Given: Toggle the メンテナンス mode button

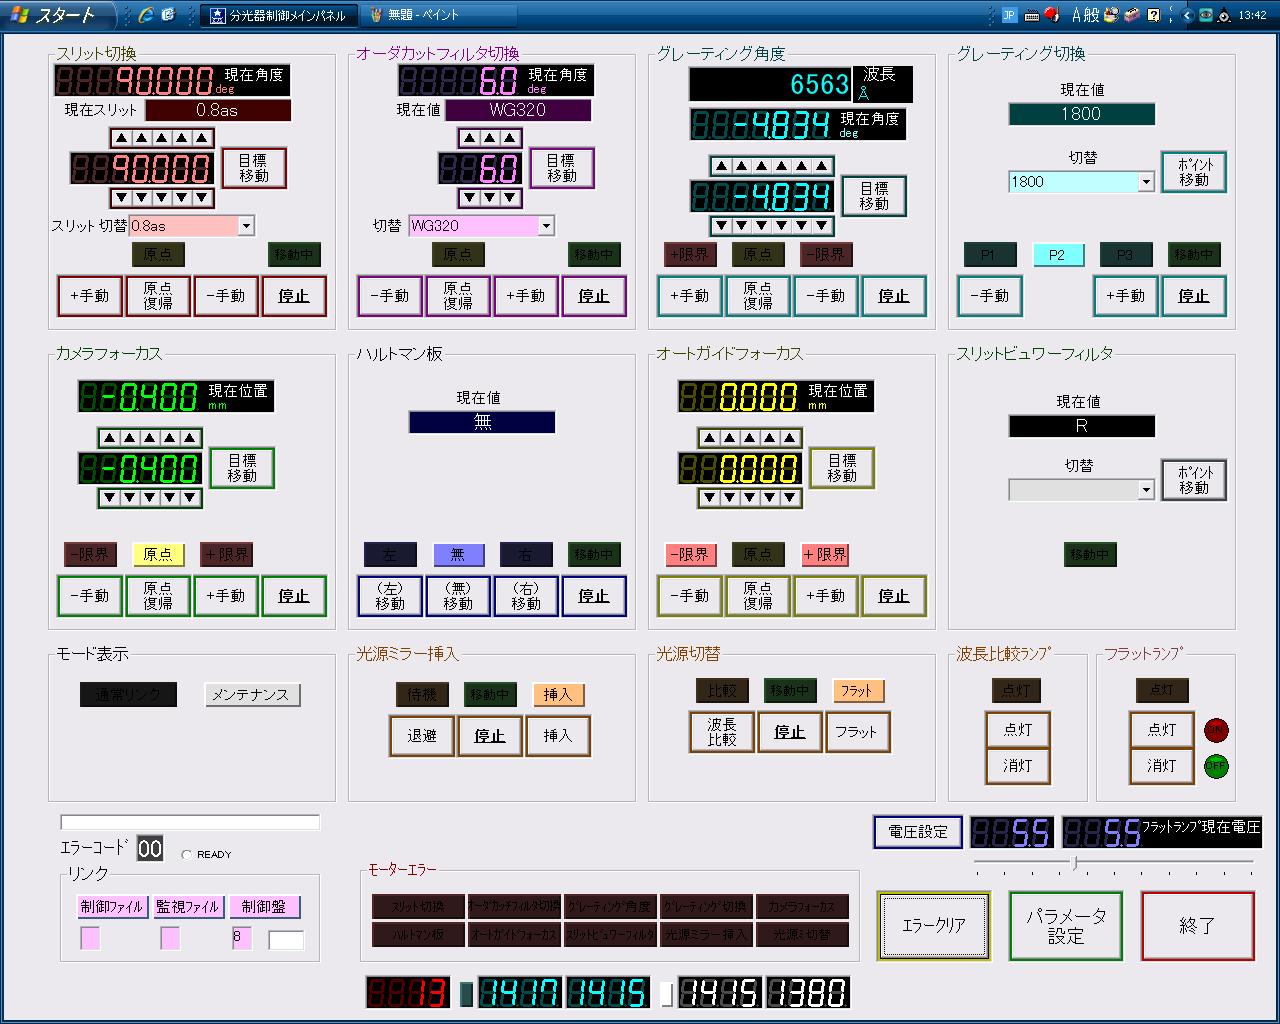Looking at the screenshot, I should coord(251,695).
